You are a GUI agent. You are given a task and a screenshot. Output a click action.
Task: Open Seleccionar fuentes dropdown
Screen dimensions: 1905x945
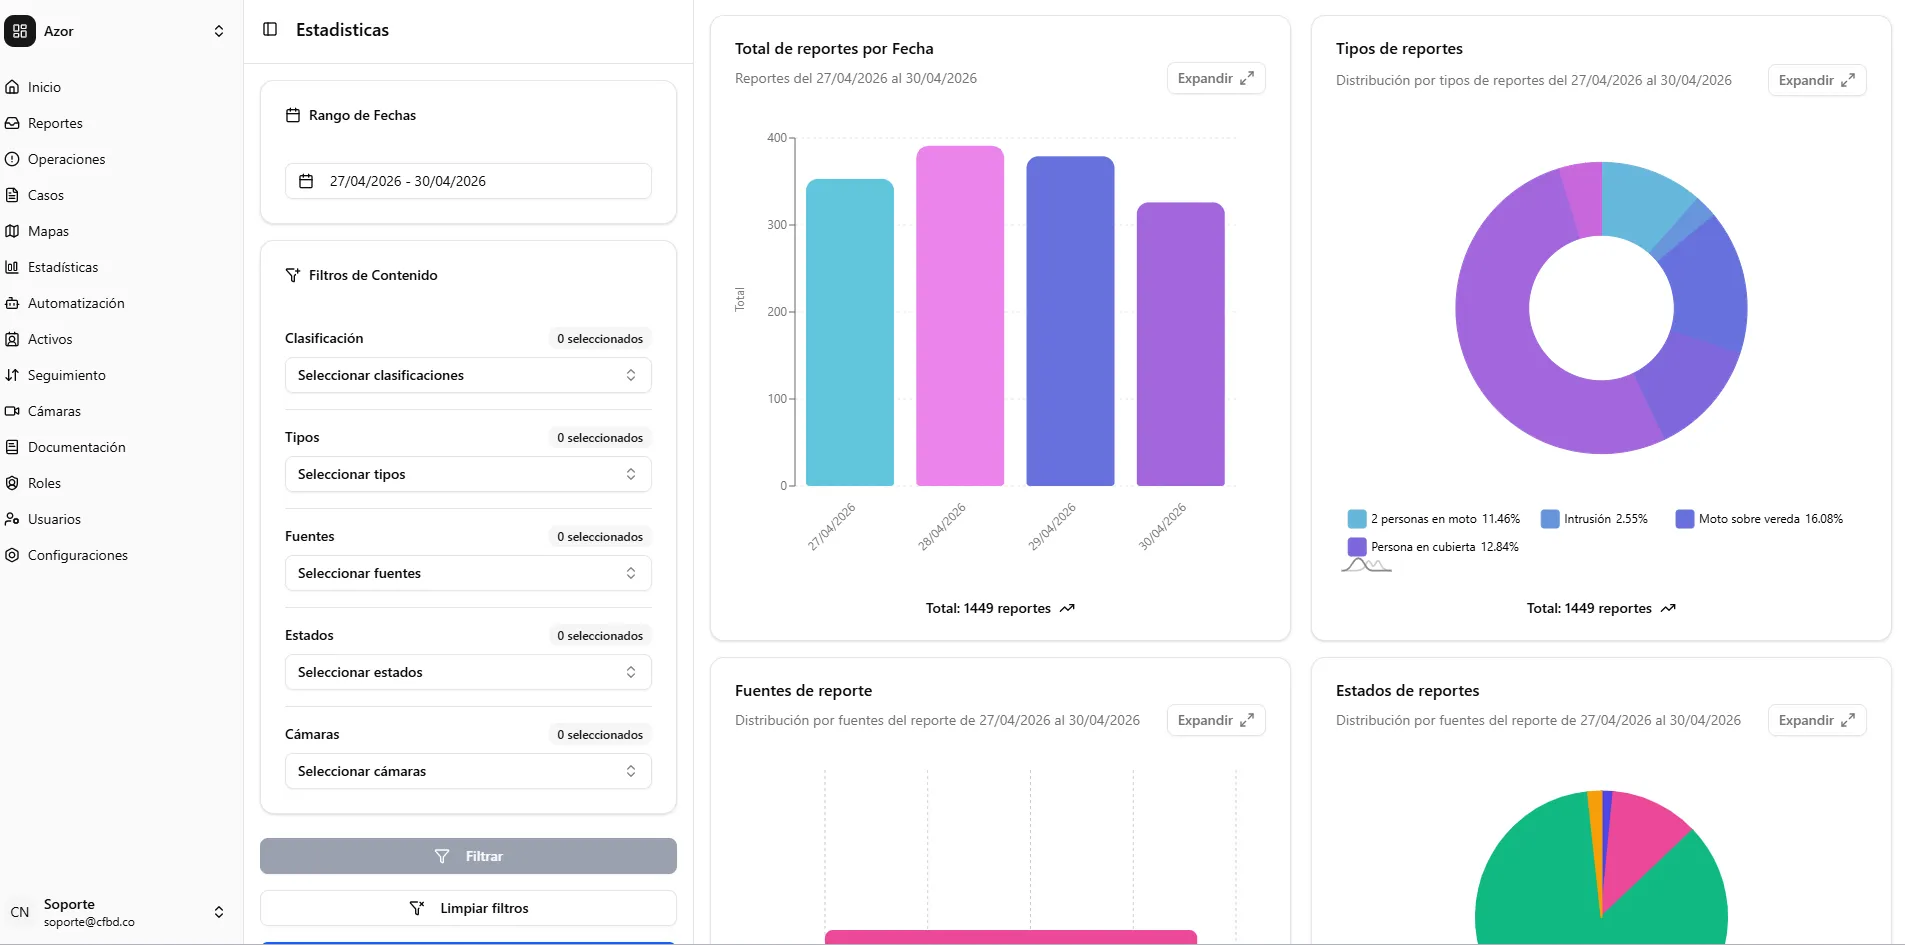pyautogui.click(x=468, y=573)
